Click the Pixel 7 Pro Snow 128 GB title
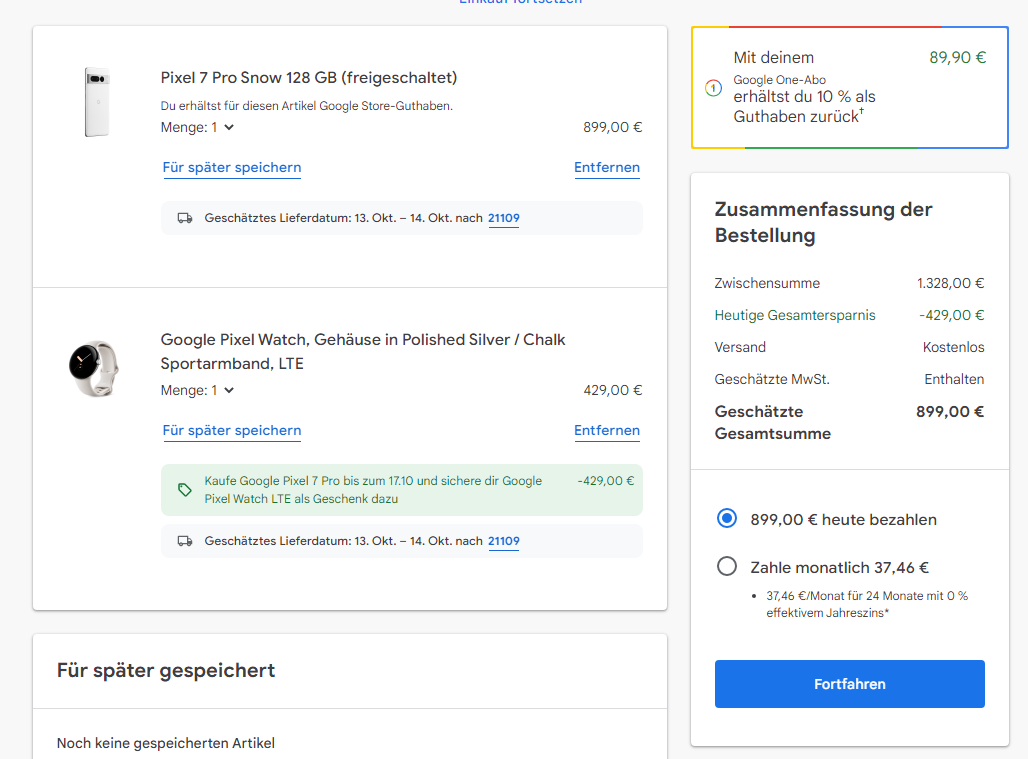 (x=309, y=77)
